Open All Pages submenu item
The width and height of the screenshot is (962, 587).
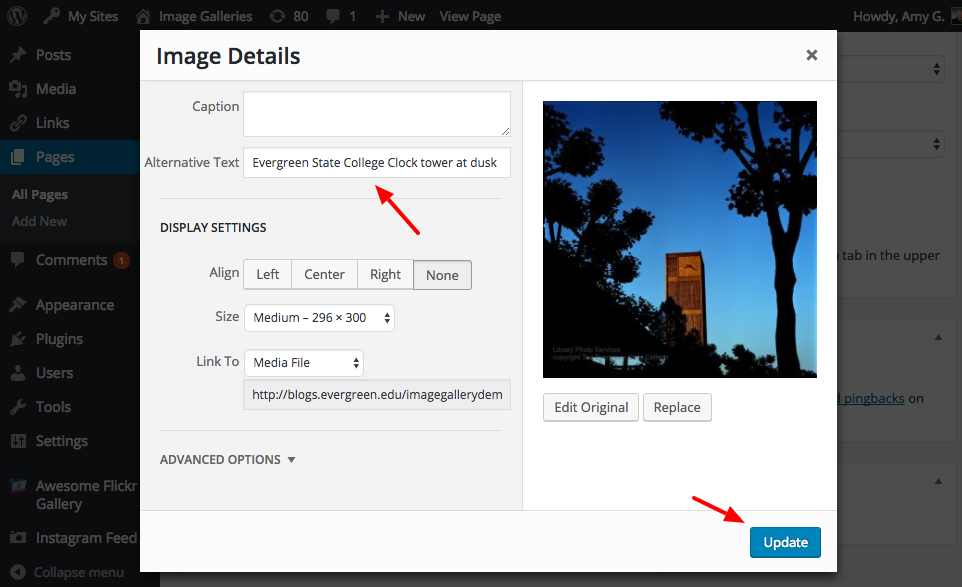40,194
